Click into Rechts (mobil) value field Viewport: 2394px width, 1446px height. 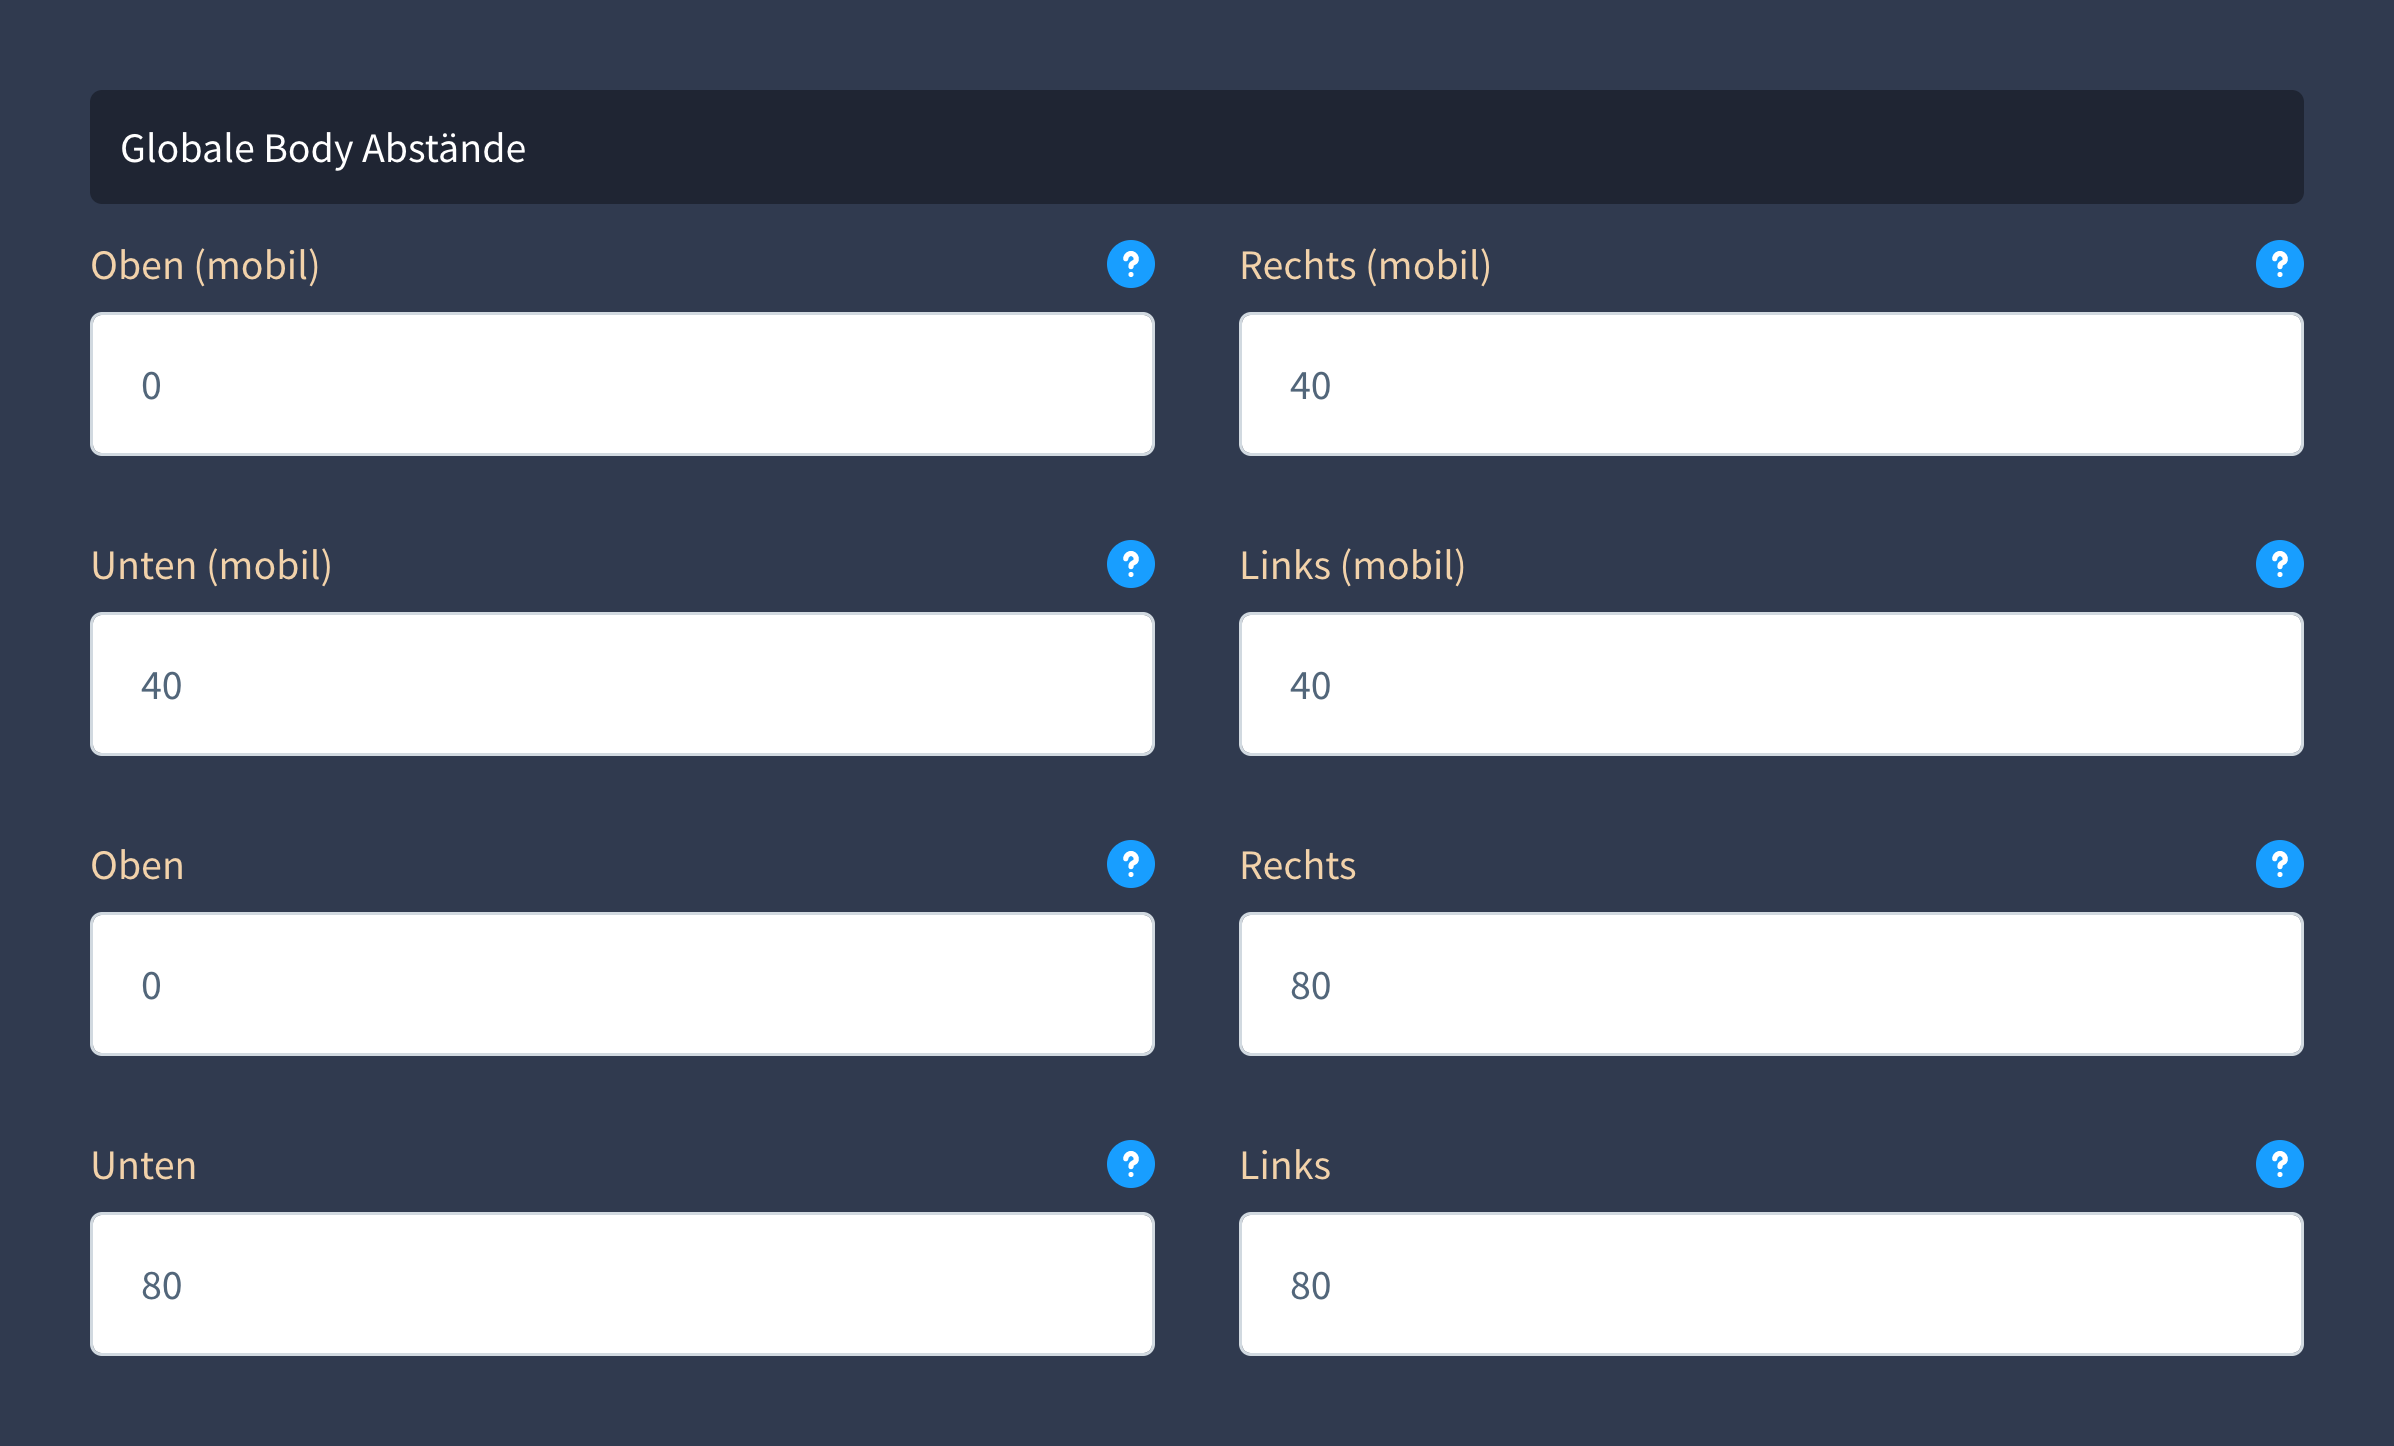point(1771,385)
